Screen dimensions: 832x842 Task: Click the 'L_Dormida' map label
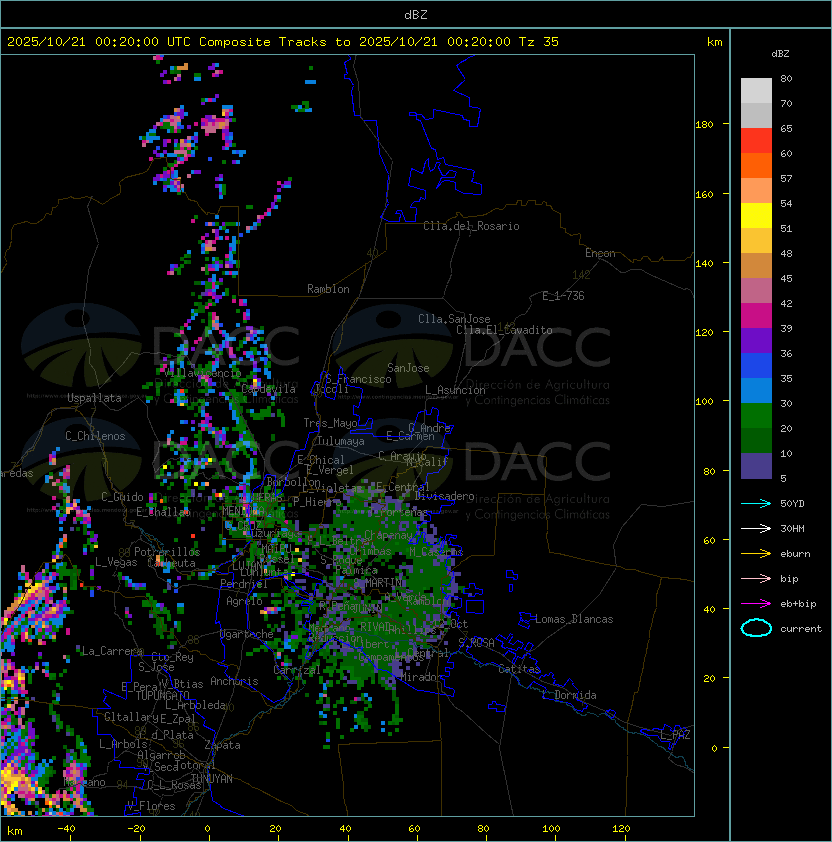pos(569,695)
